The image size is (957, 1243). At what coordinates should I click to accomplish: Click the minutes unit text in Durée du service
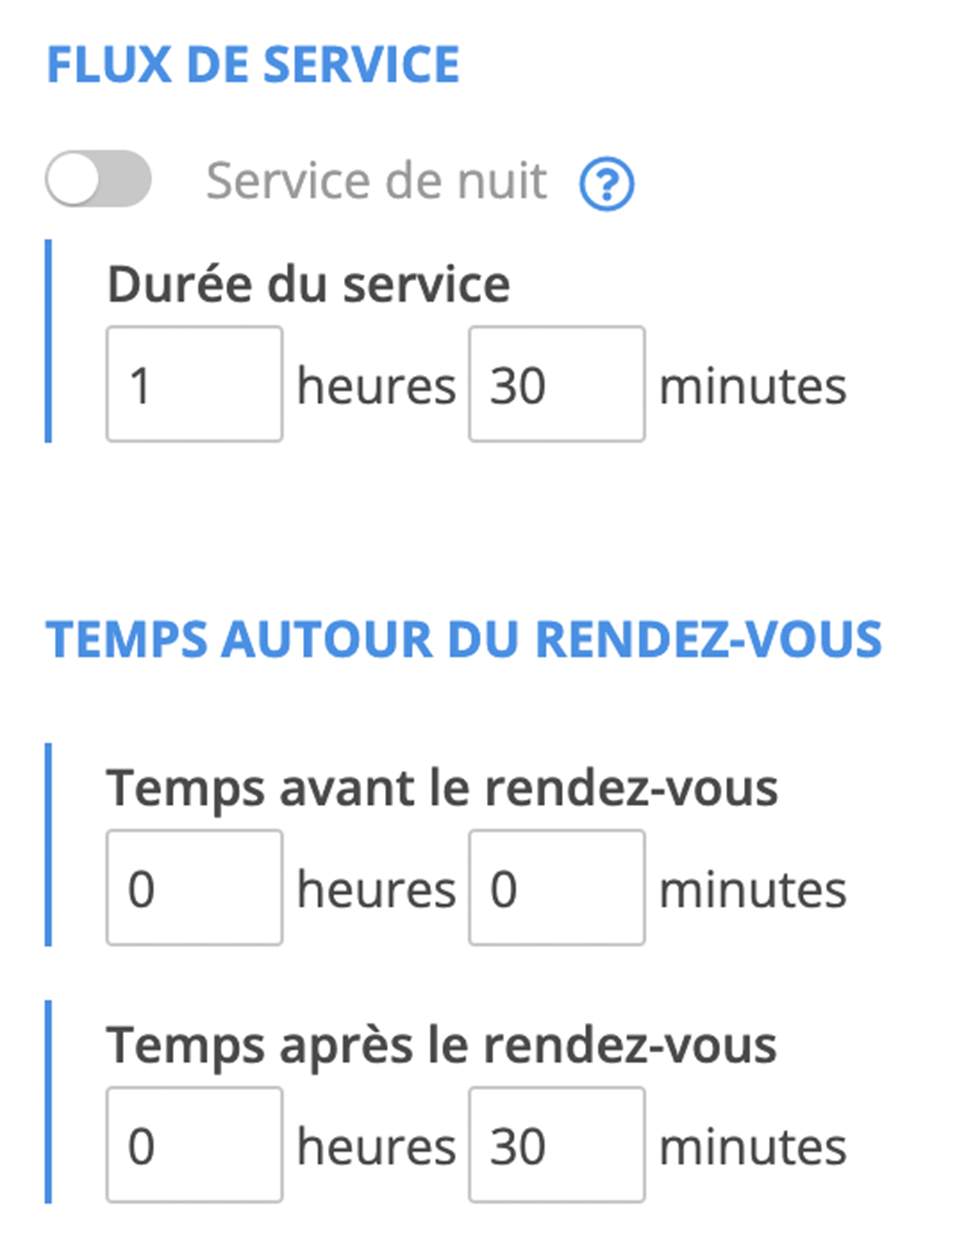point(753,387)
